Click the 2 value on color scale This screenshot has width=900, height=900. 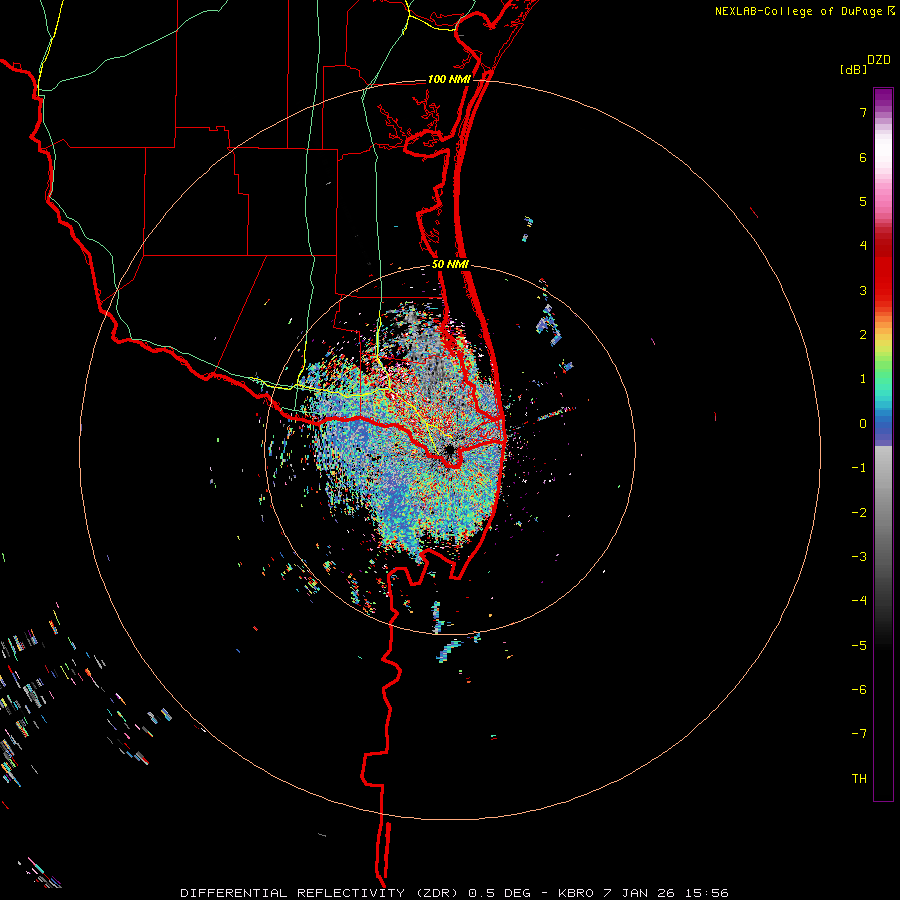pyautogui.click(x=863, y=335)
